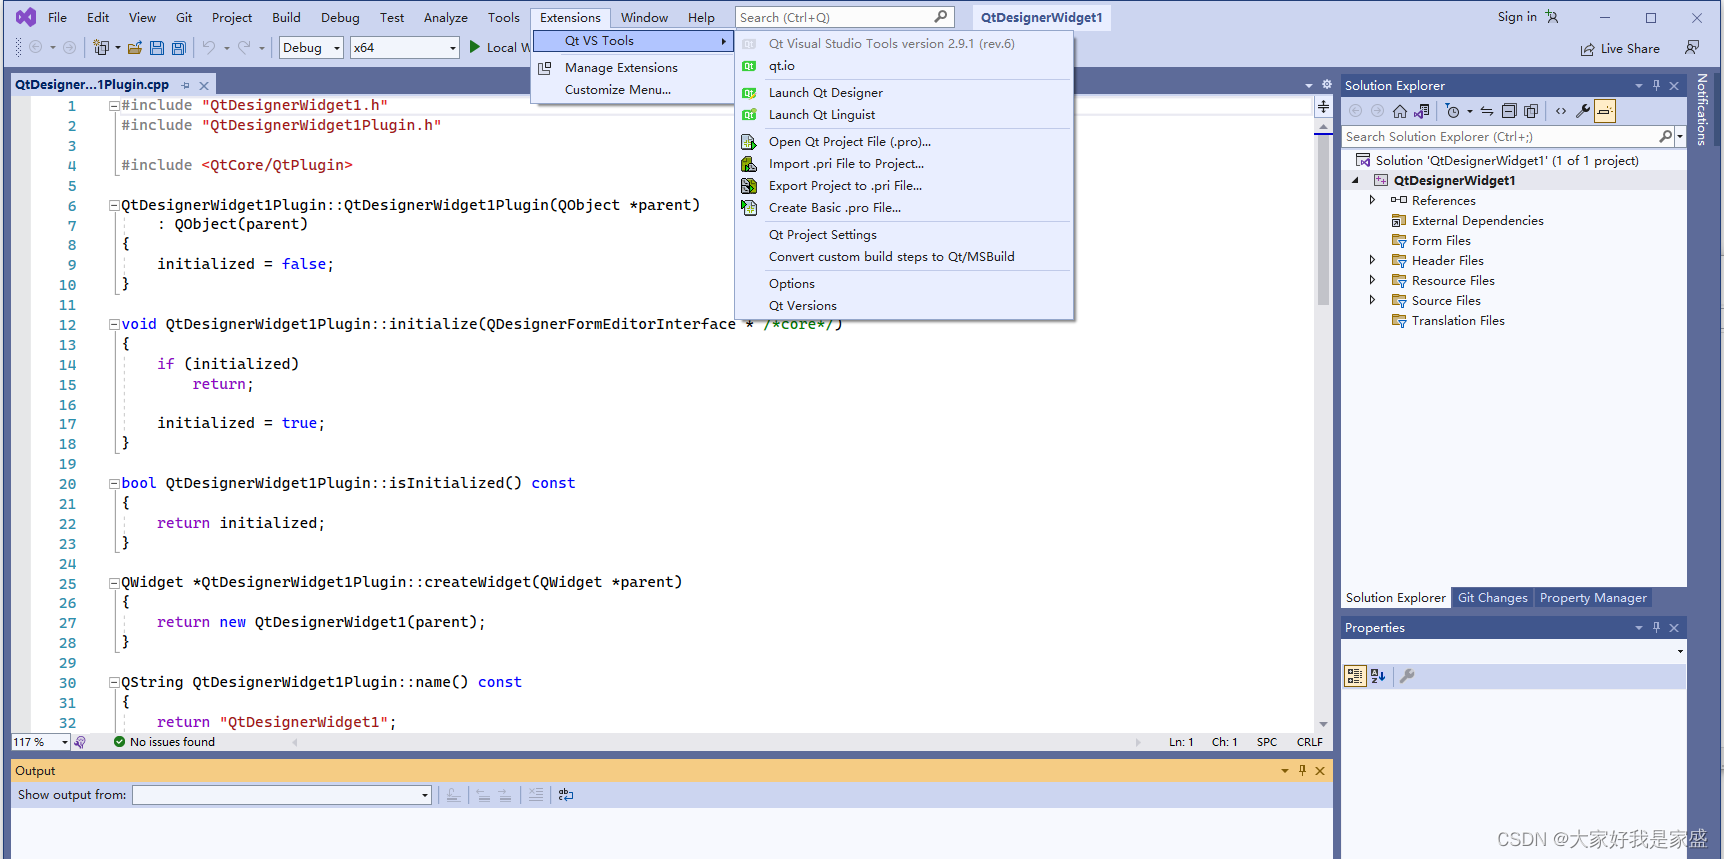Click the Home icon in Solution Explorer
Screen dimensions: 1724x859
(1400, 111)
